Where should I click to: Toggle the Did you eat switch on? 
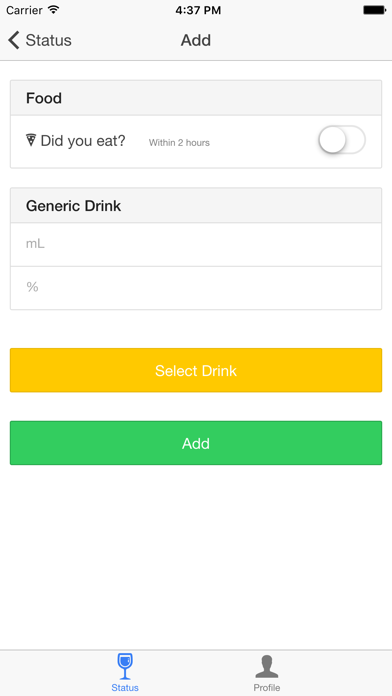pyautogui.click(x=342, y=142)
